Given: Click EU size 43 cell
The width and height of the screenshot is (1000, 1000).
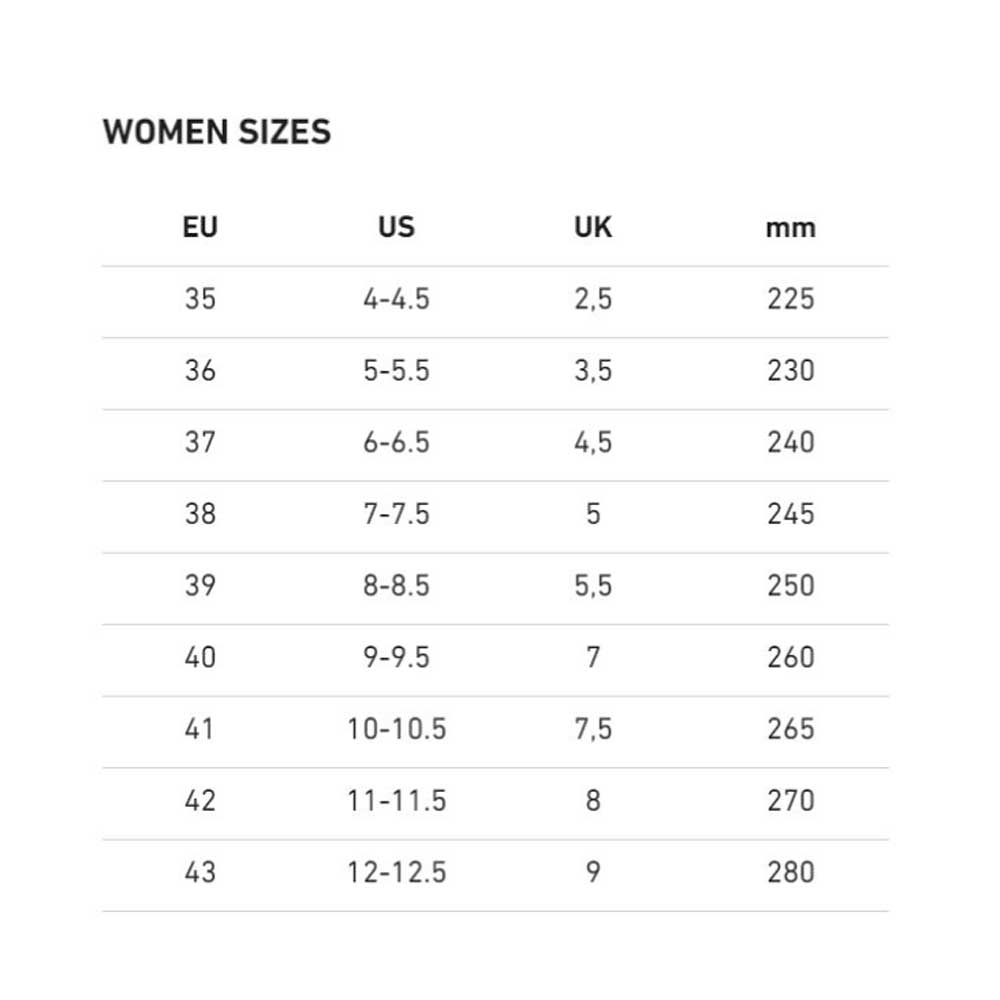Looking at the screenshot, I should 200,872.
